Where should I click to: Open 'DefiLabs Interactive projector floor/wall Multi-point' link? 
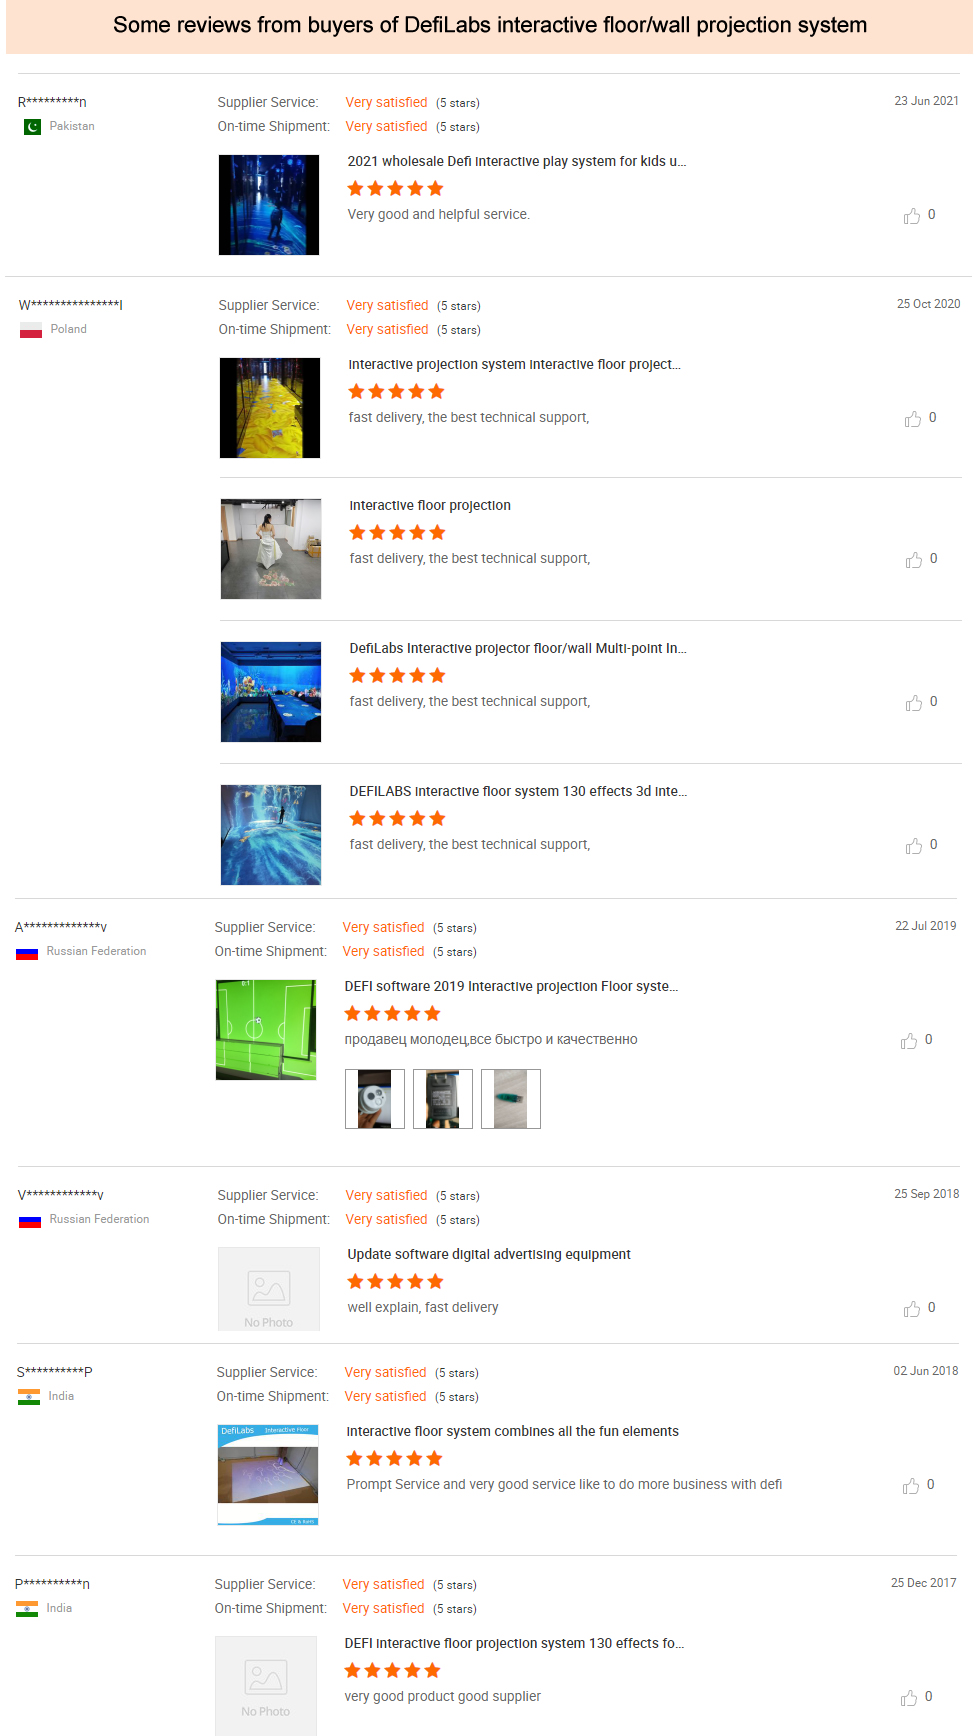[x=518, y=648]
